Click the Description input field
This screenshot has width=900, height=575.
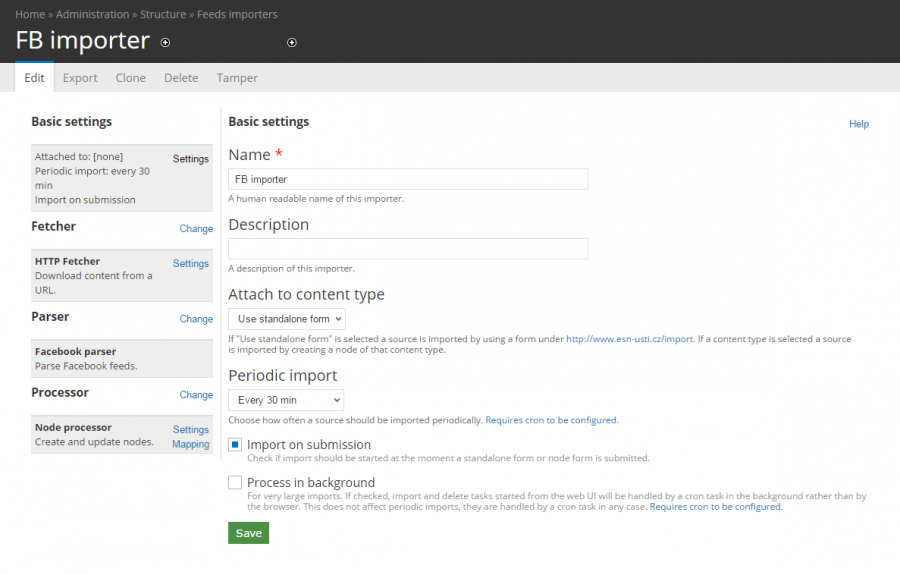coord(408,249)
